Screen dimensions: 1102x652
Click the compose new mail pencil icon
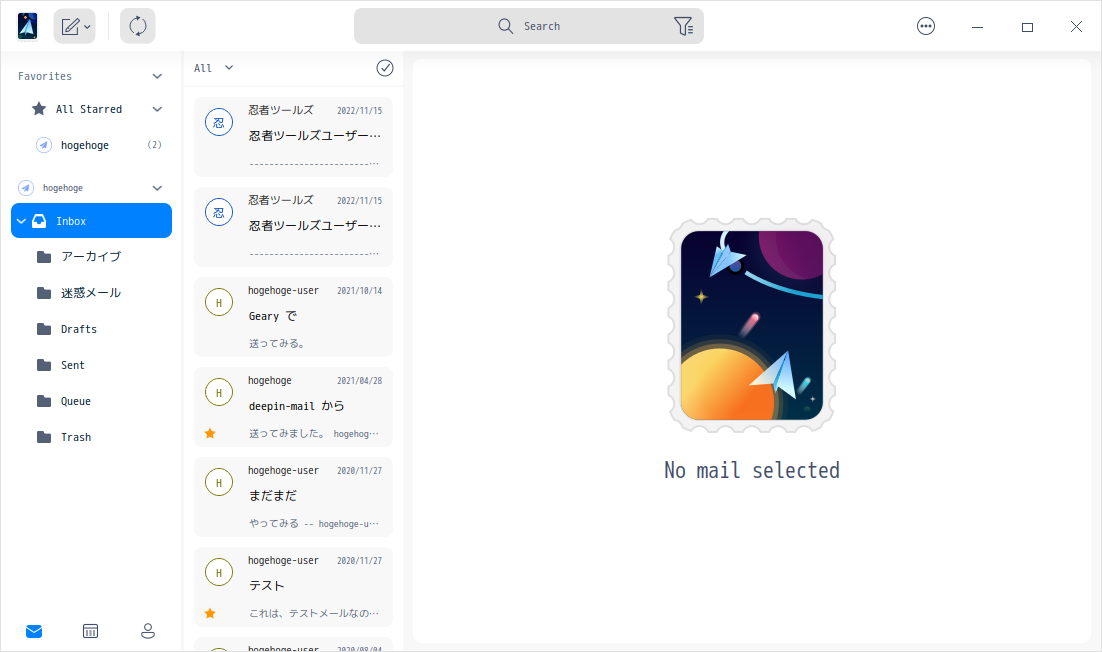70,27
